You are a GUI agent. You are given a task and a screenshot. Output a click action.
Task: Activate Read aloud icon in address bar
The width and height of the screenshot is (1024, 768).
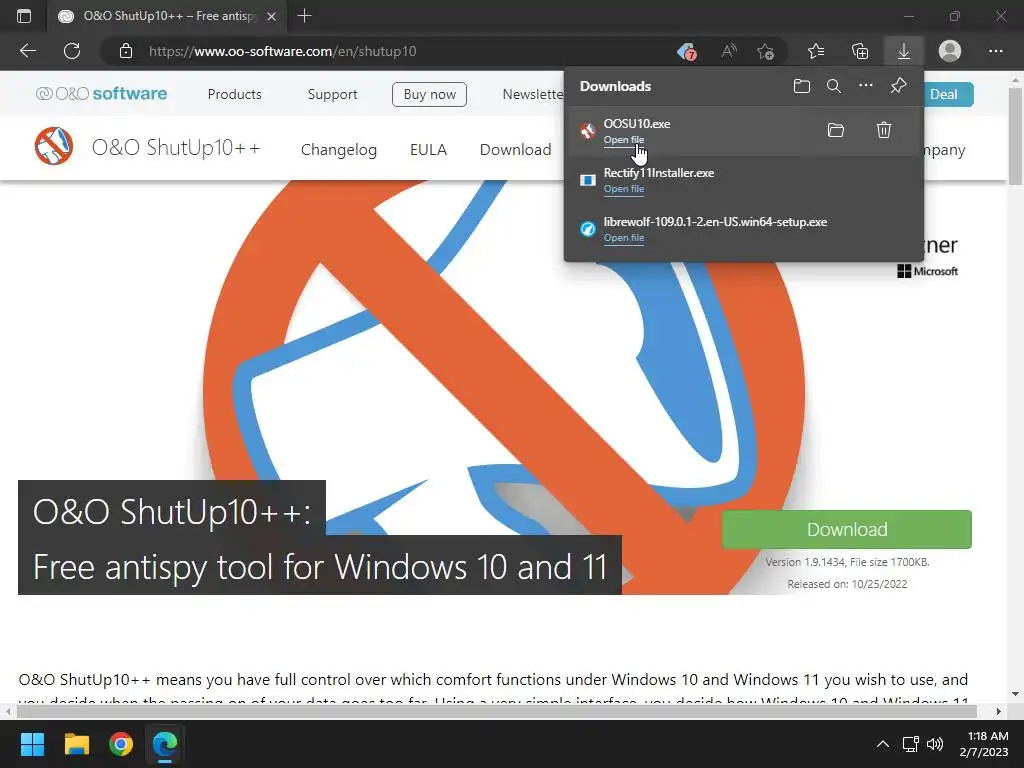(729, 51)
